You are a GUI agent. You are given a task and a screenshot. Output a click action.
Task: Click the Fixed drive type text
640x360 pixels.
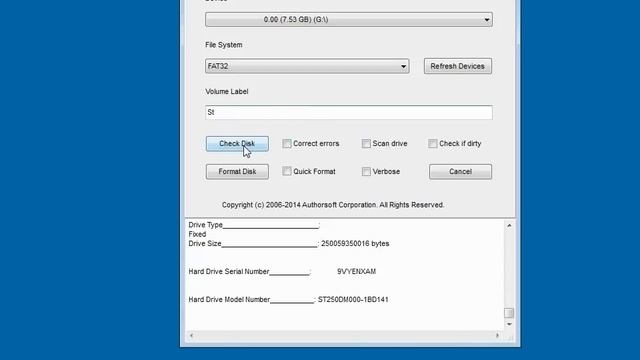pyautogui.click(x=197, y=234)
